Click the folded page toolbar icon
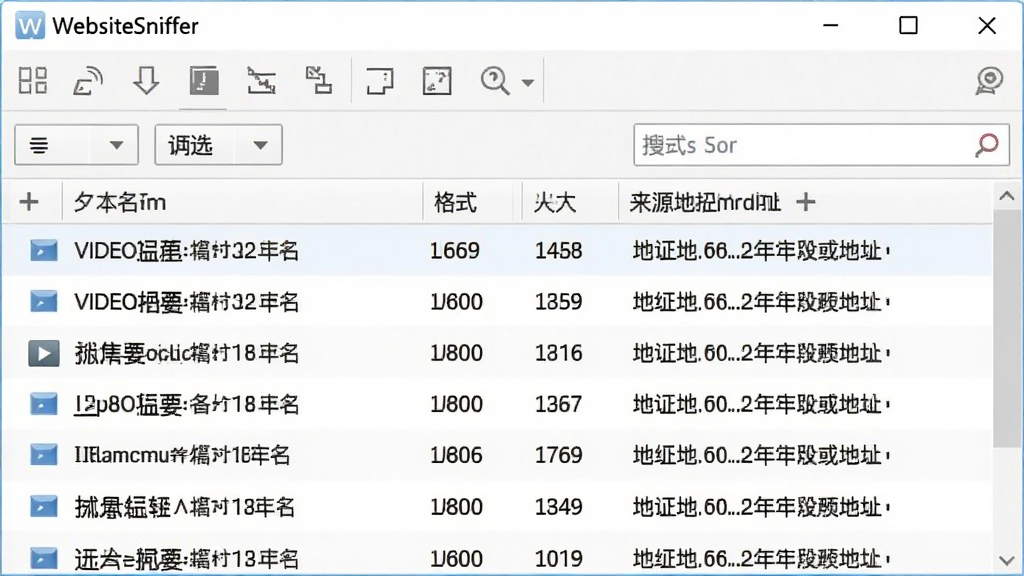Image resolution: width=1024 pixels, height=576 pixels. click(379, 82)
